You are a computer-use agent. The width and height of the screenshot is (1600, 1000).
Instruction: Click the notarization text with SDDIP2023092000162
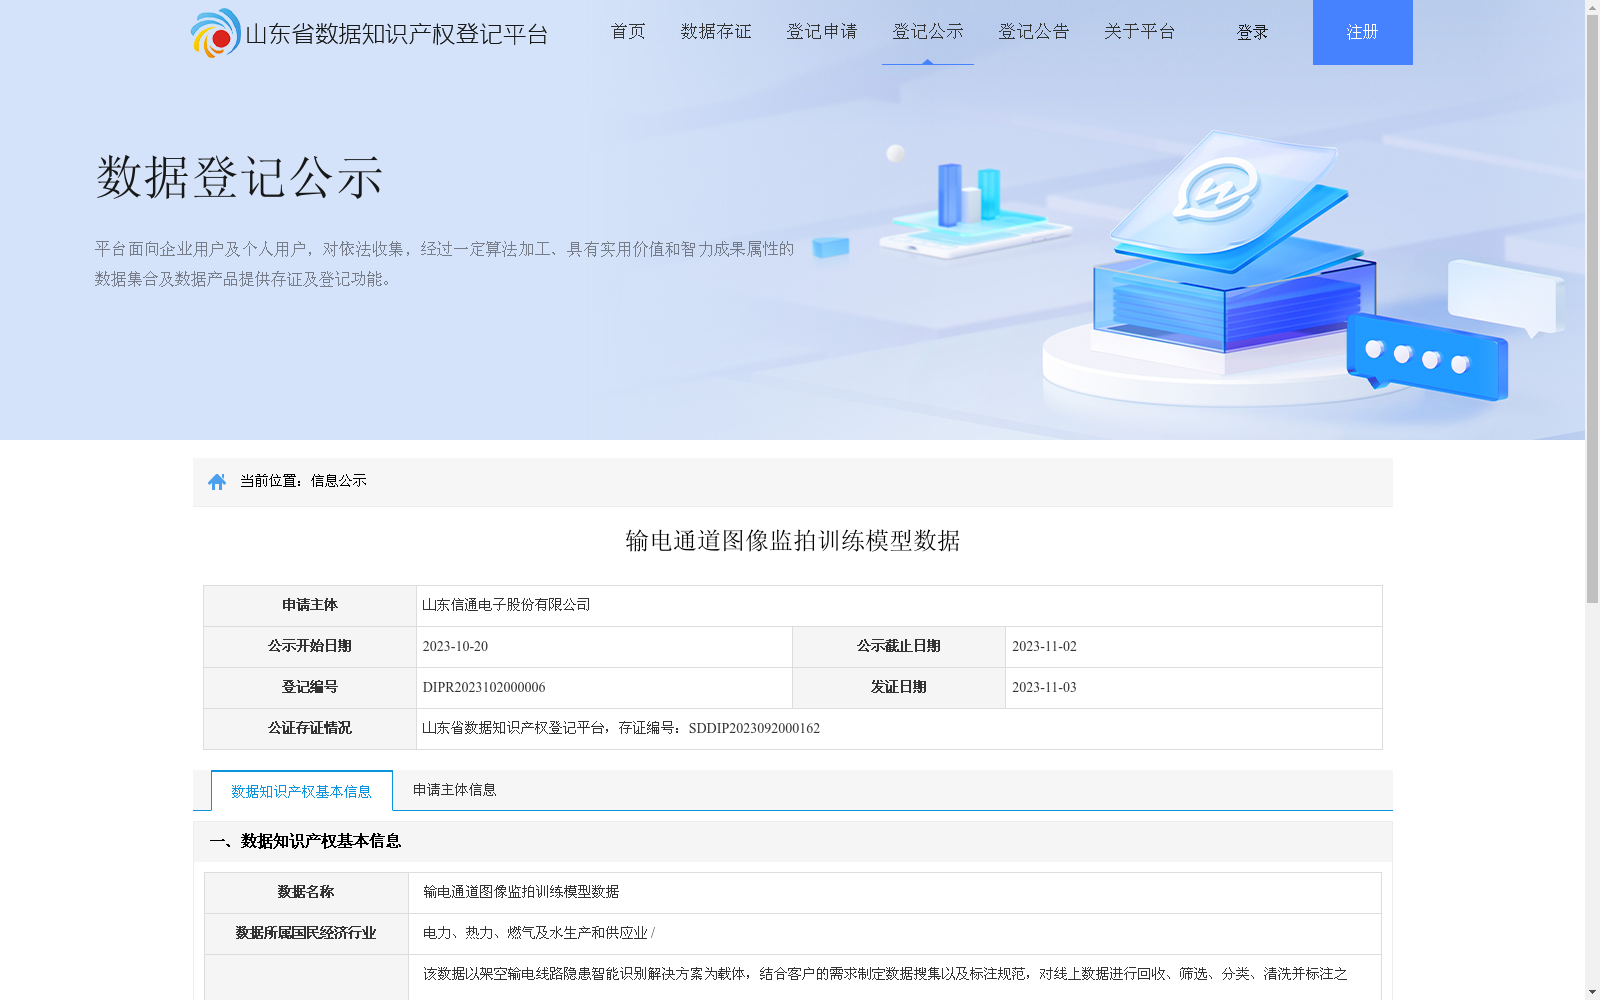click(x=621, y=729)
